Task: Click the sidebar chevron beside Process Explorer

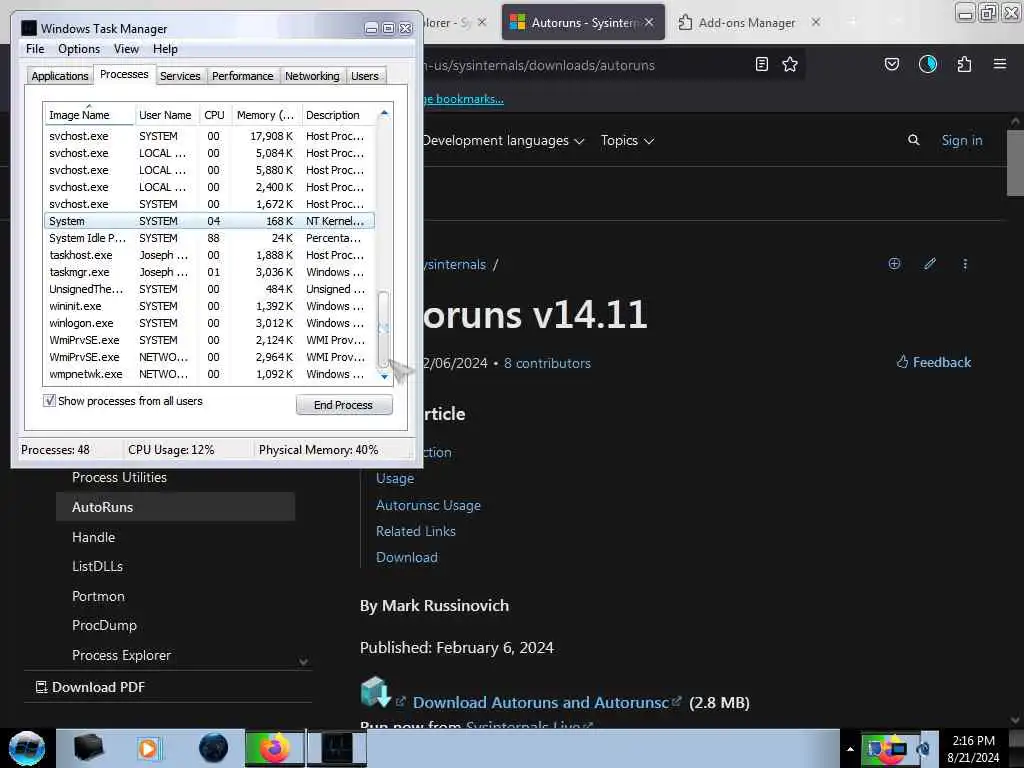Action: [x=304, y=662]
